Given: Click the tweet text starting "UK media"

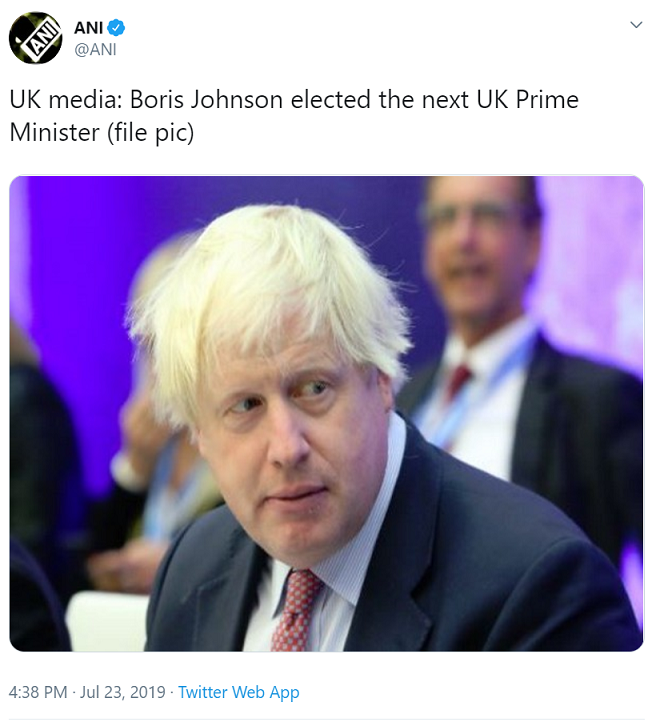Looking at the screenshot, I should point(294,116).
